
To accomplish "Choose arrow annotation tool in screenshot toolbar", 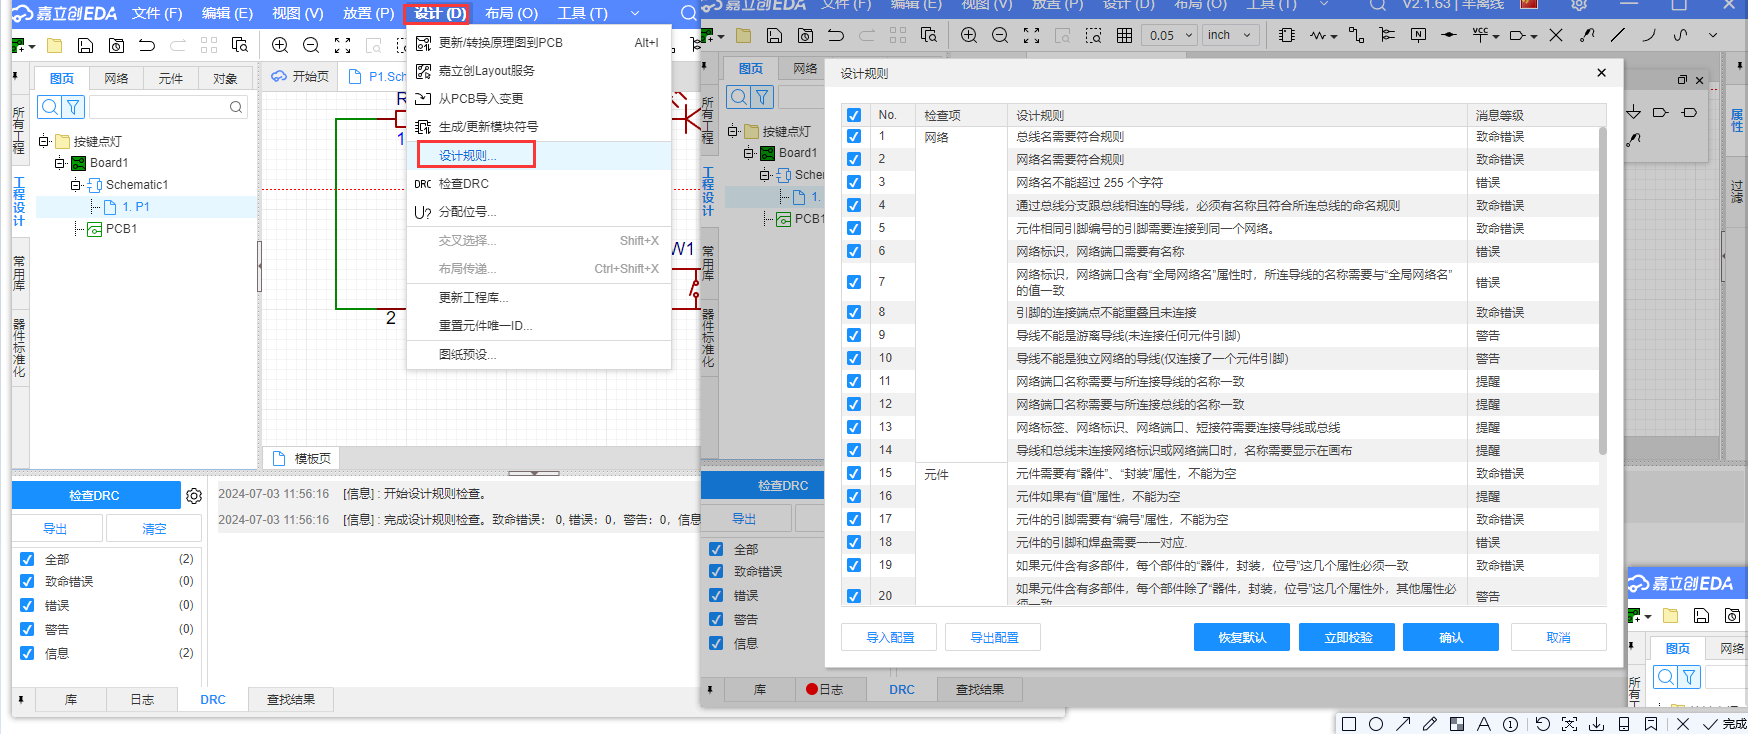I will [x=1403, y=724].
